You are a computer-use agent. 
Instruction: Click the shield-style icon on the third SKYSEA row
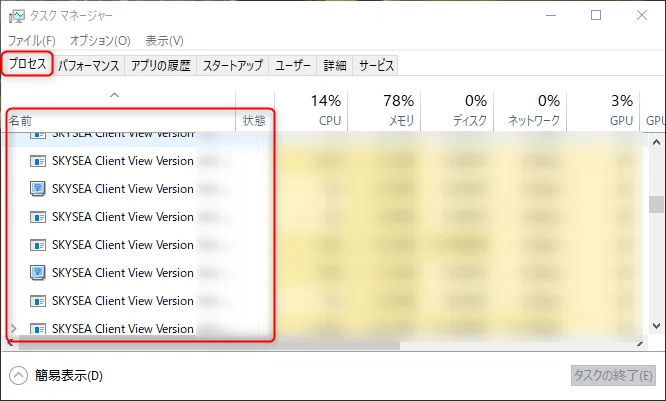pyautogui.click(x=38, y=189)
